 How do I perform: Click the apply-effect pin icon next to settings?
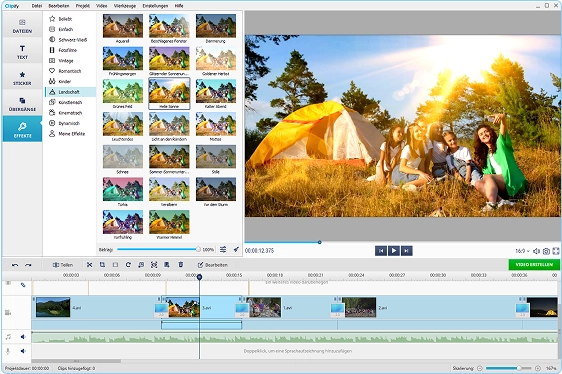(x=236, y=249)
